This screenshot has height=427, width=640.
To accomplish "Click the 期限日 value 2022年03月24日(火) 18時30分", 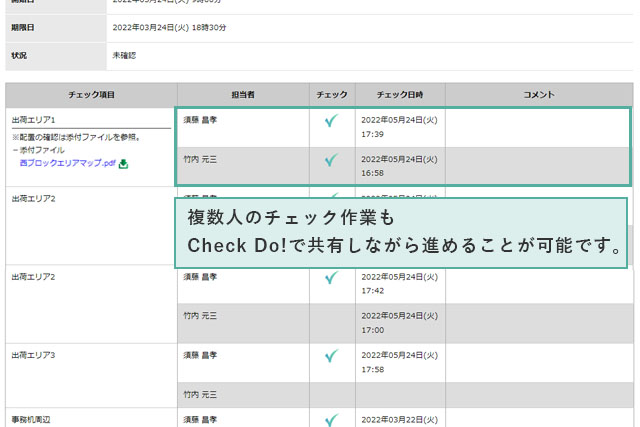I will tap(169, 28).
